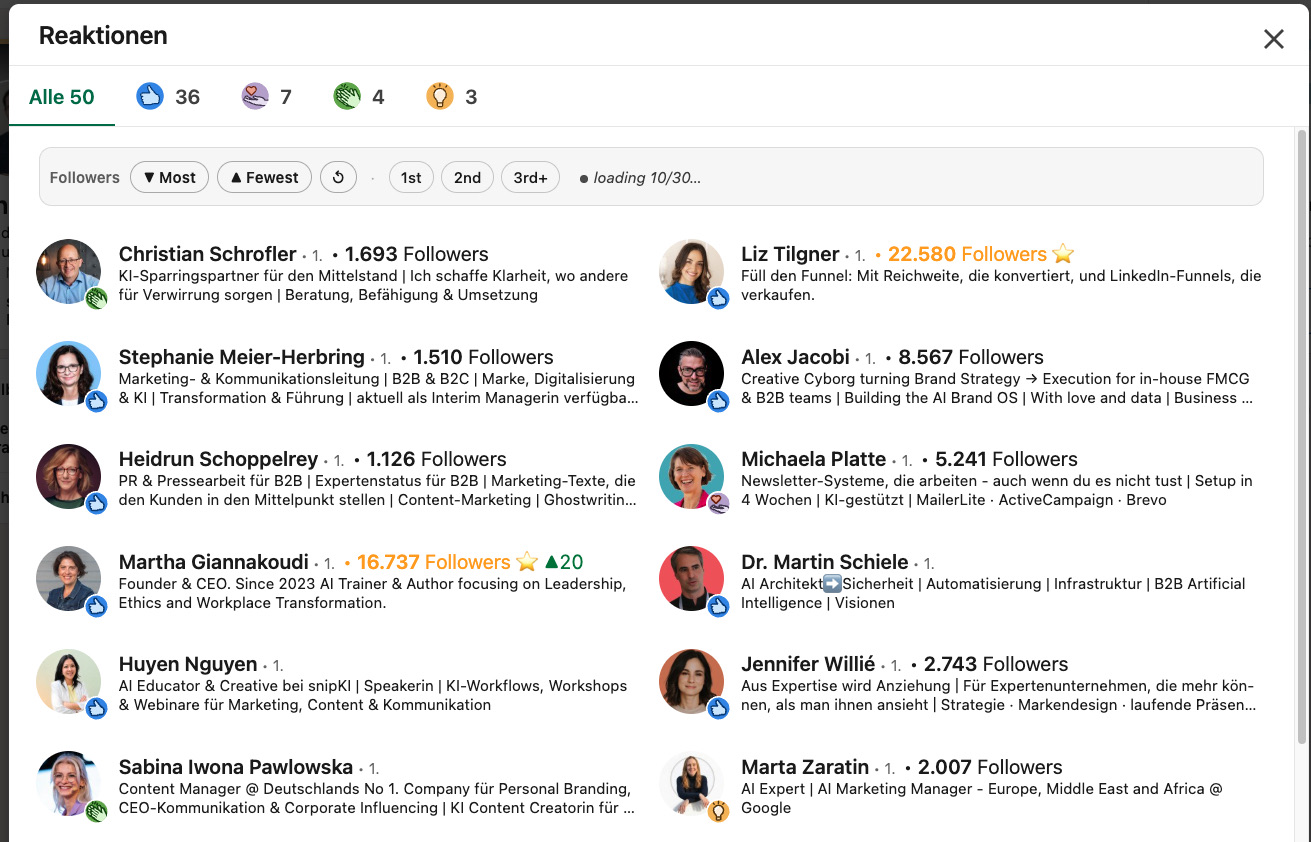
Task: Click Alex Jacobi's avatar
Action: 691,375
